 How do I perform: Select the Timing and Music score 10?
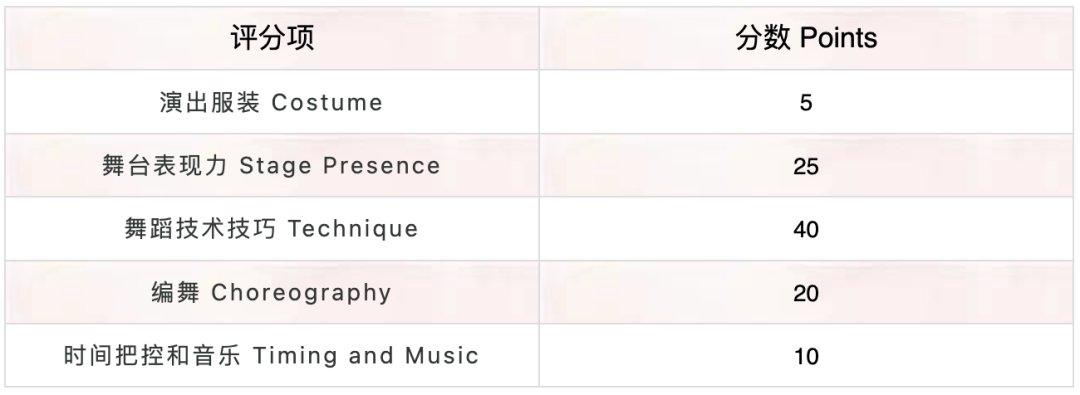(x=806, y=356)
